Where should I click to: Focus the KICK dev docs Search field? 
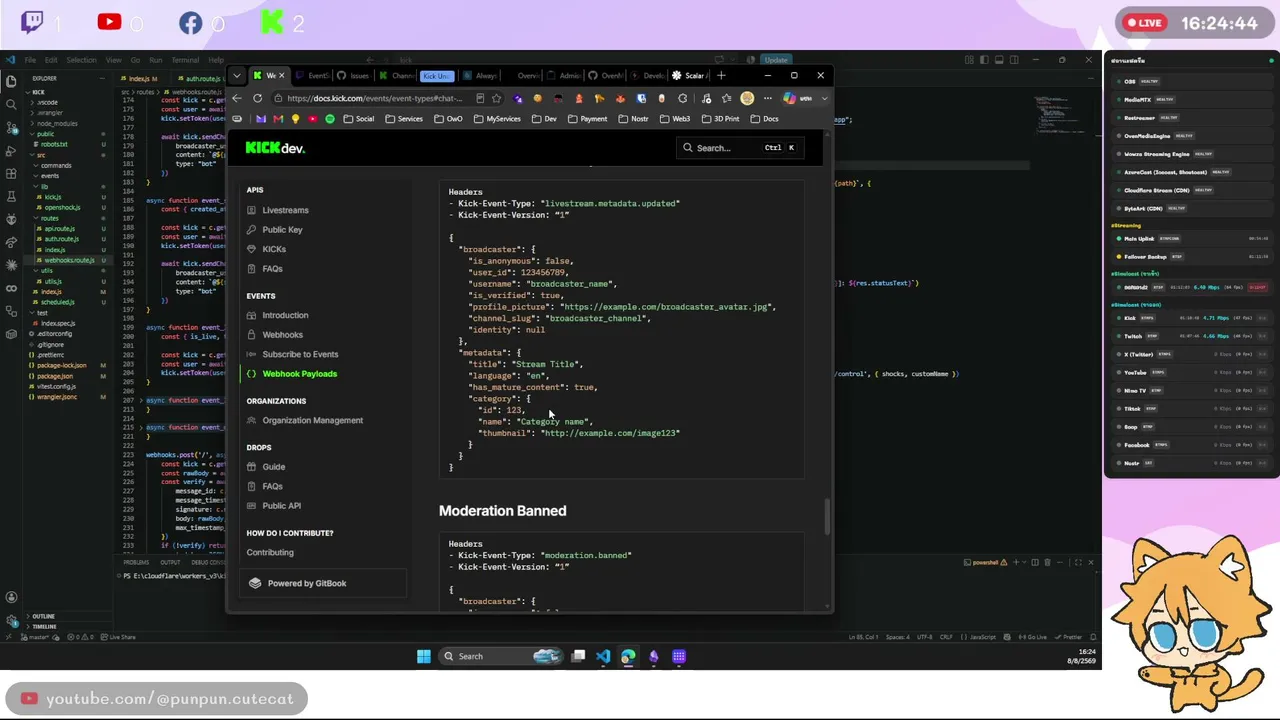click(739, 148)
